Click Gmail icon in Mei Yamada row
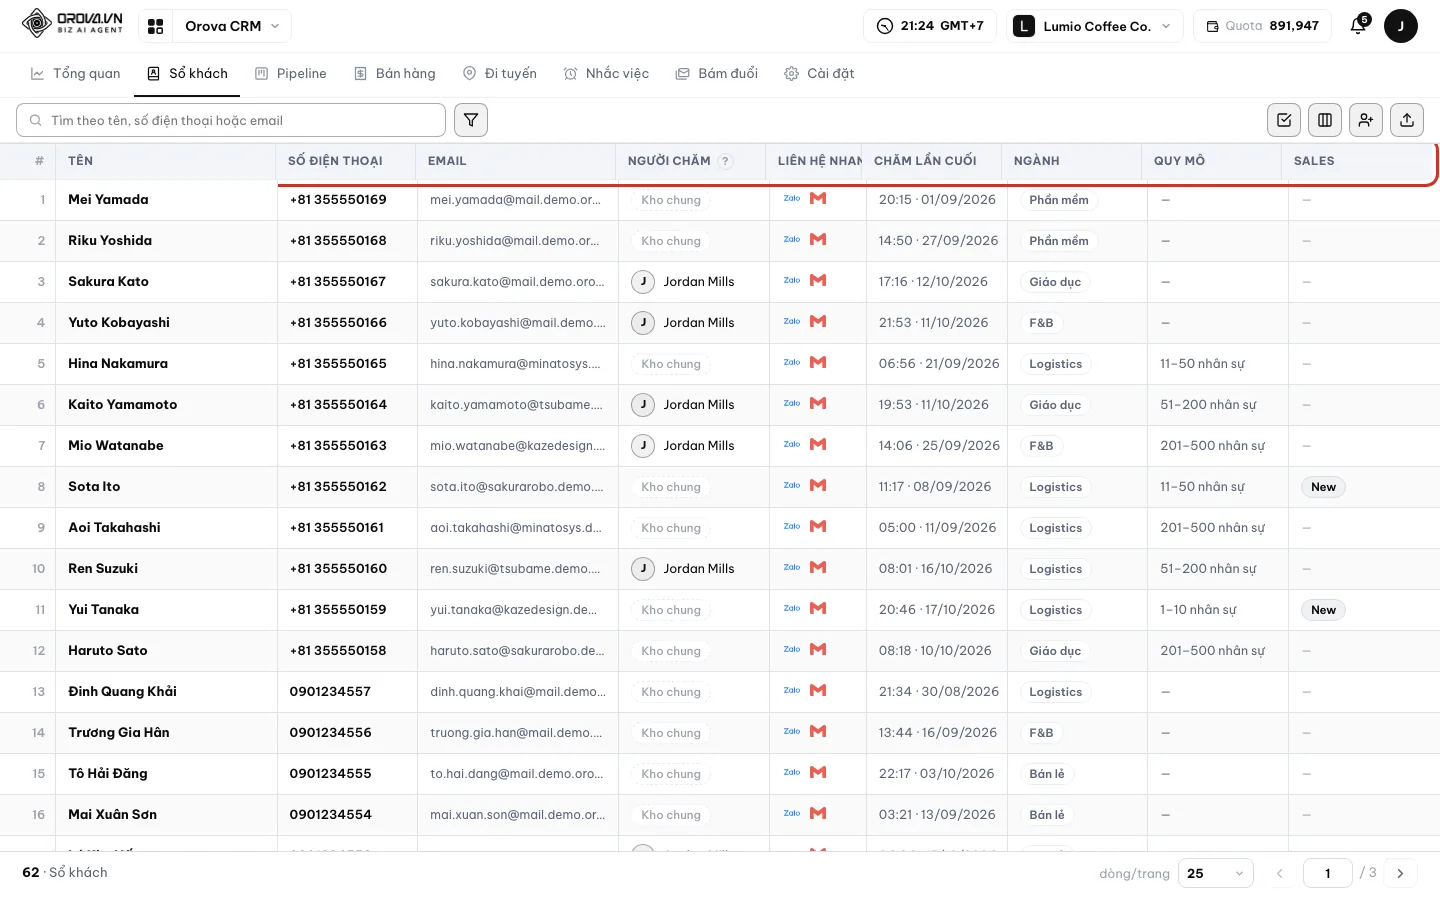The width and height of the screenshot is (1440, 900). point(818,198)
